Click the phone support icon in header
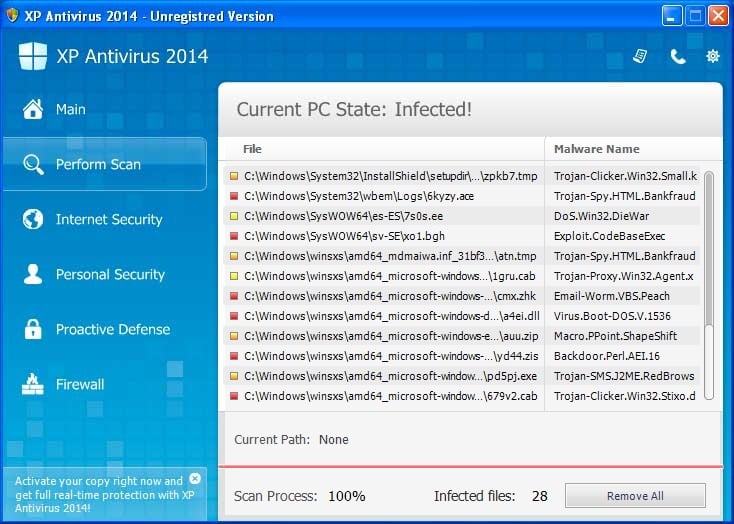This screenshot has height=524, width=734. click(678, 57)
